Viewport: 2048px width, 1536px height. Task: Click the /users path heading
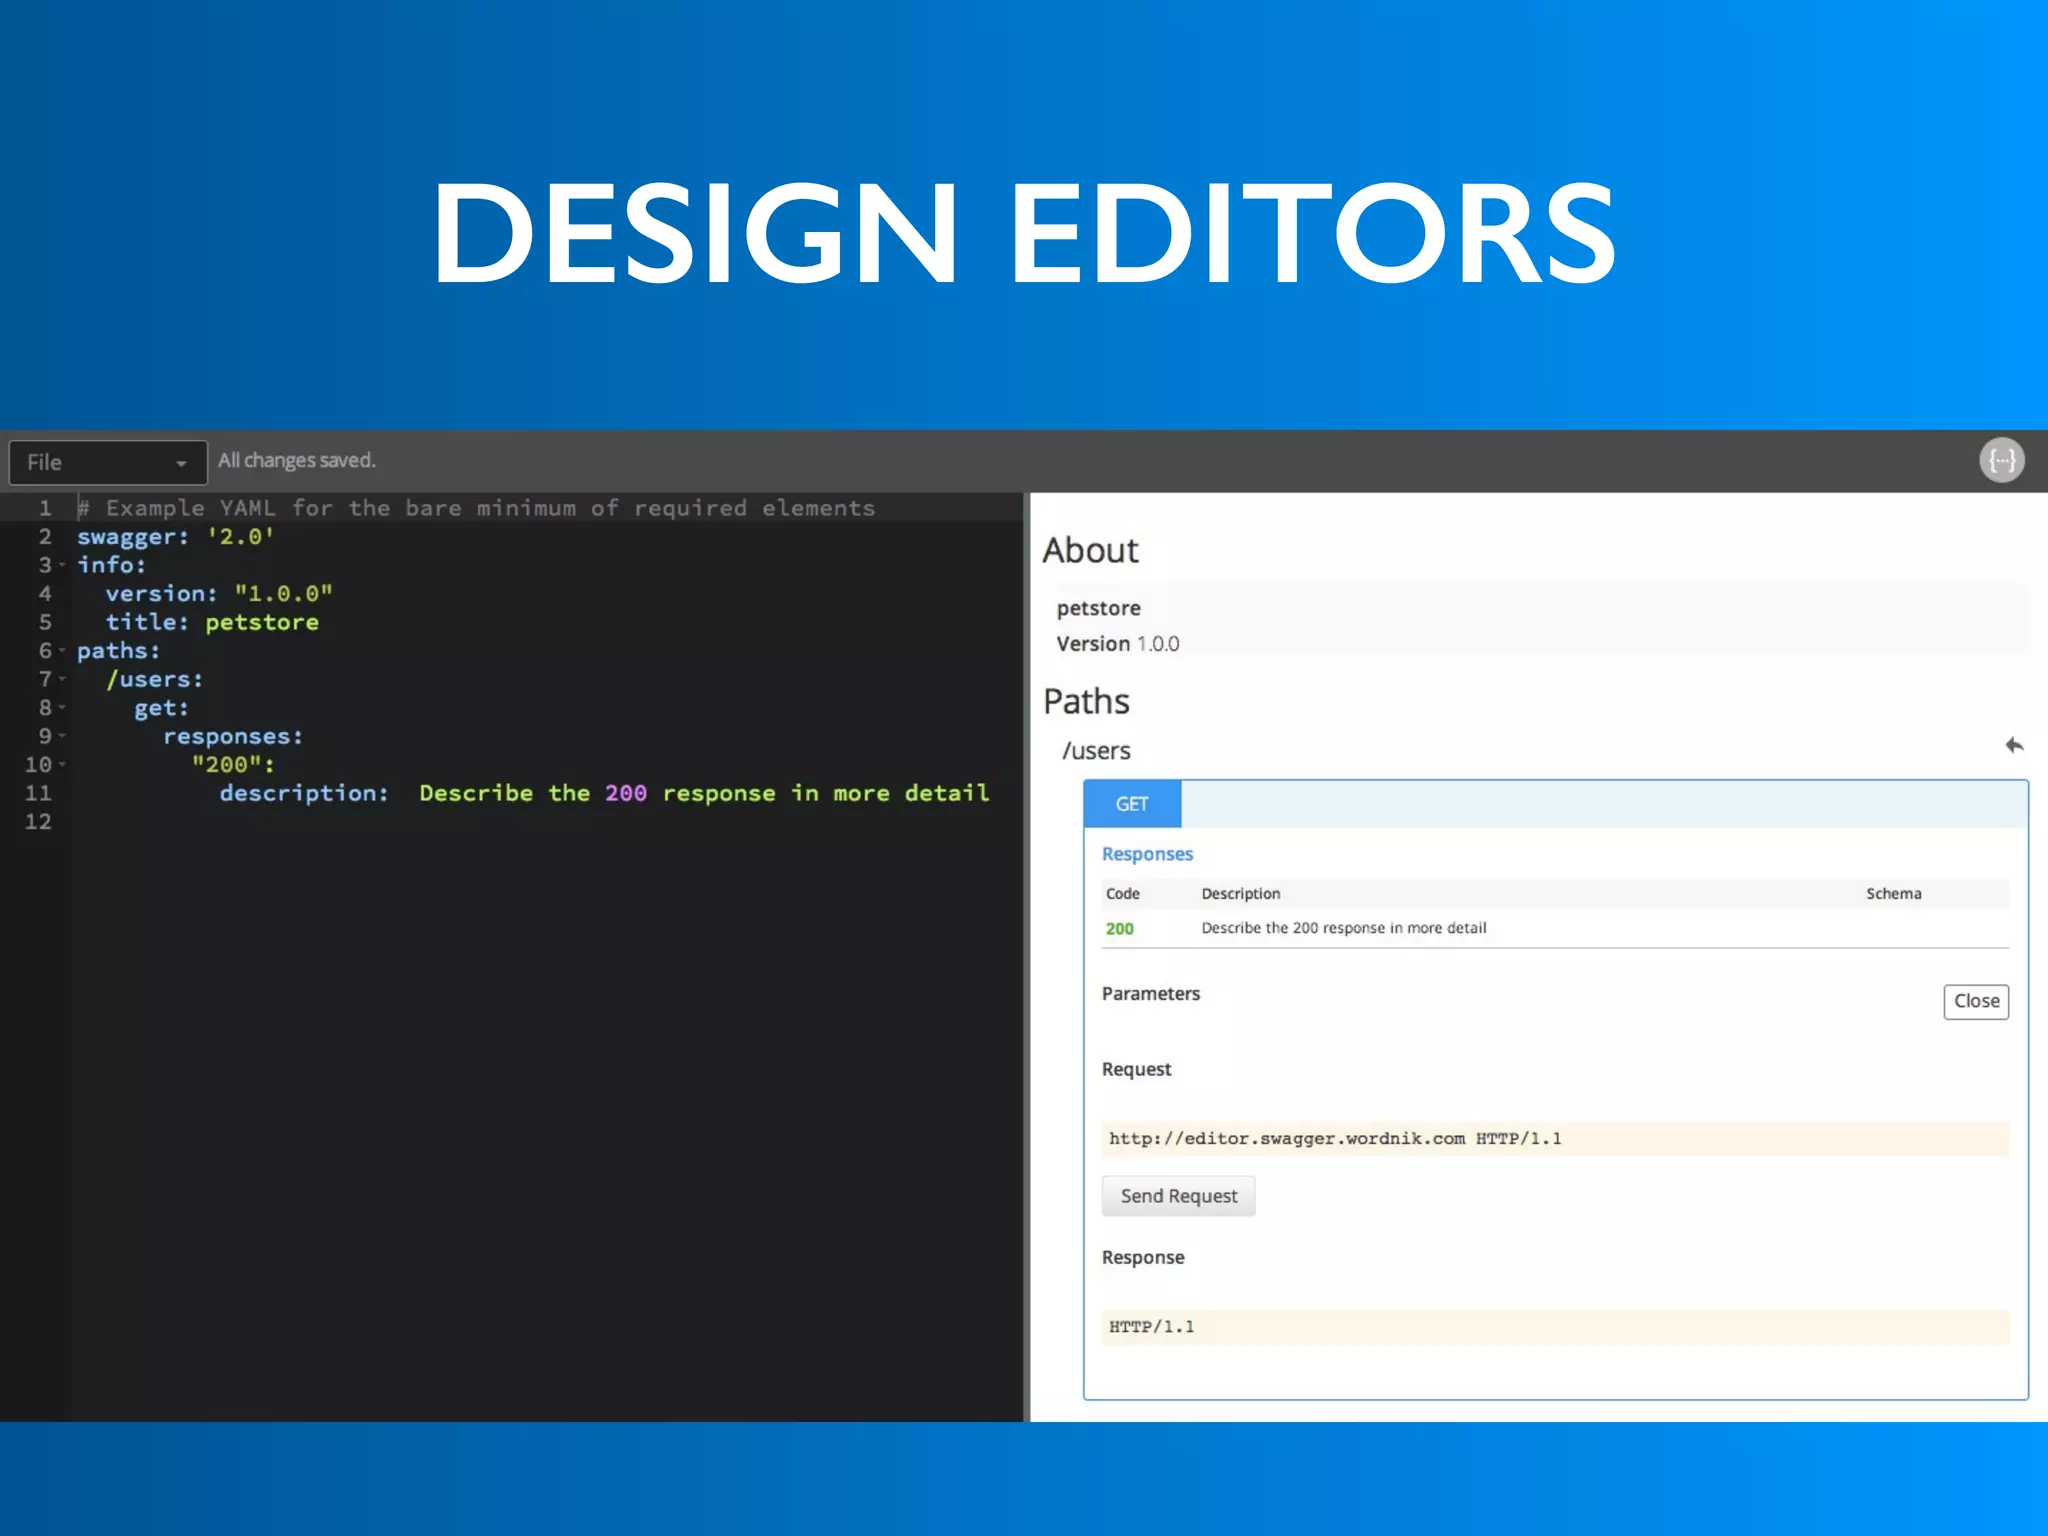coord(1096,751)
